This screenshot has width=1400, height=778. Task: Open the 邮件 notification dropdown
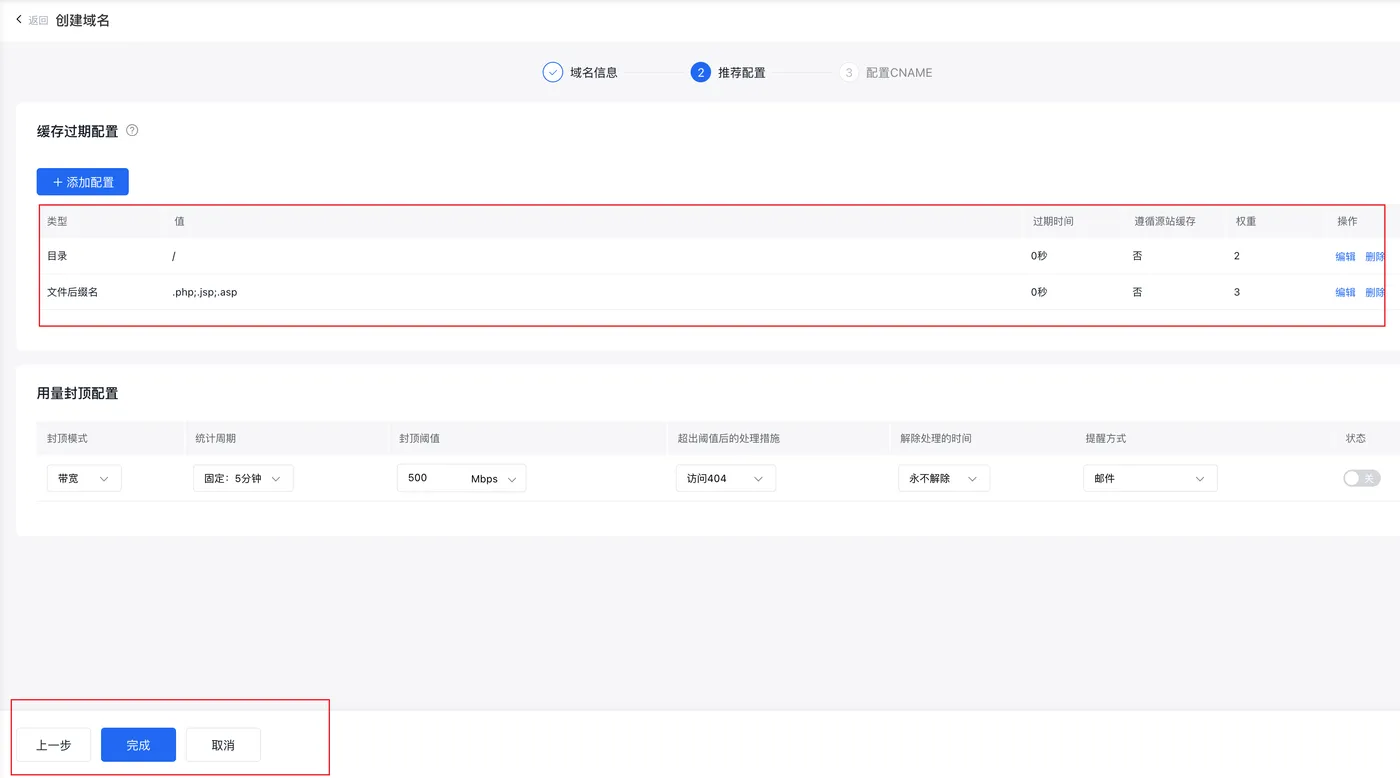tap(1150, 478)
